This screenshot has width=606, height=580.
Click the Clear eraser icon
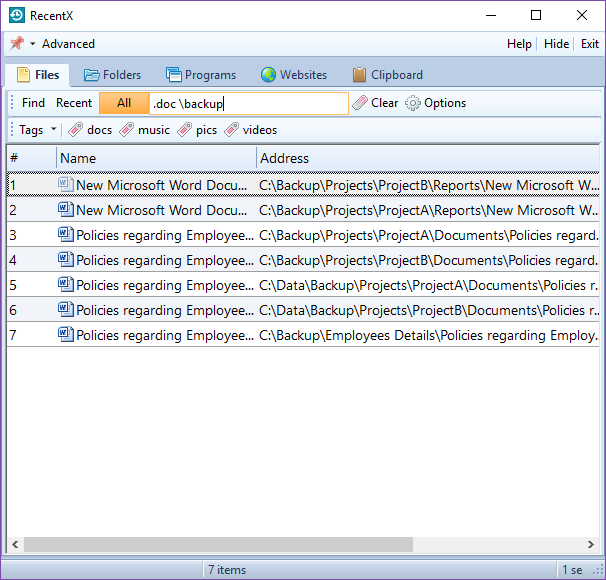point(360,103)
